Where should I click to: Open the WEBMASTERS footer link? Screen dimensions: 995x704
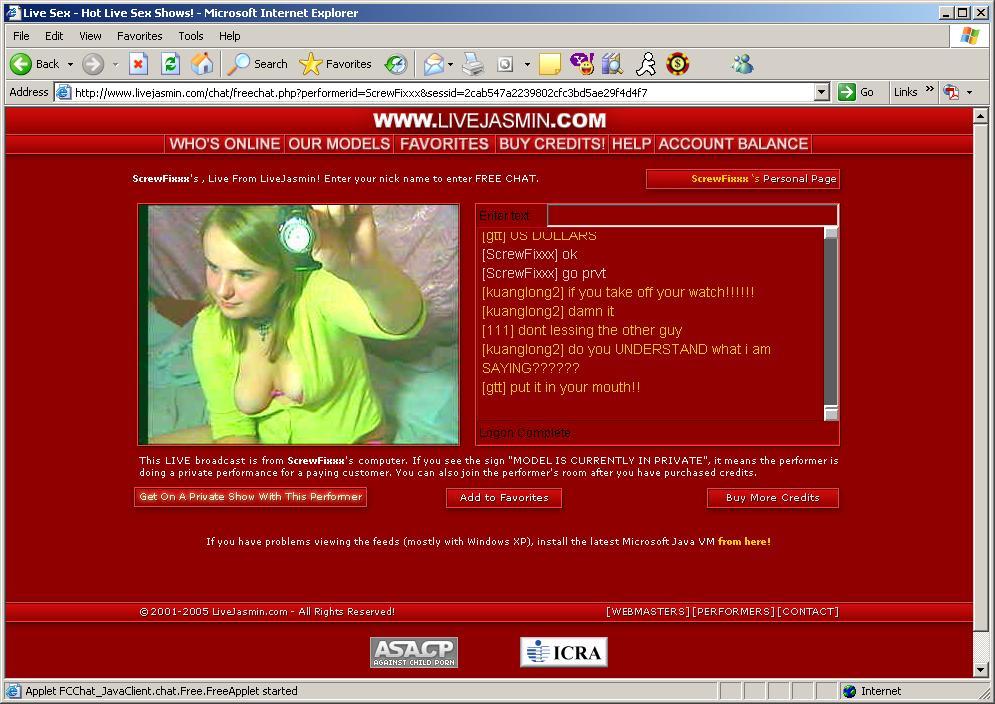tap(648, 612)
